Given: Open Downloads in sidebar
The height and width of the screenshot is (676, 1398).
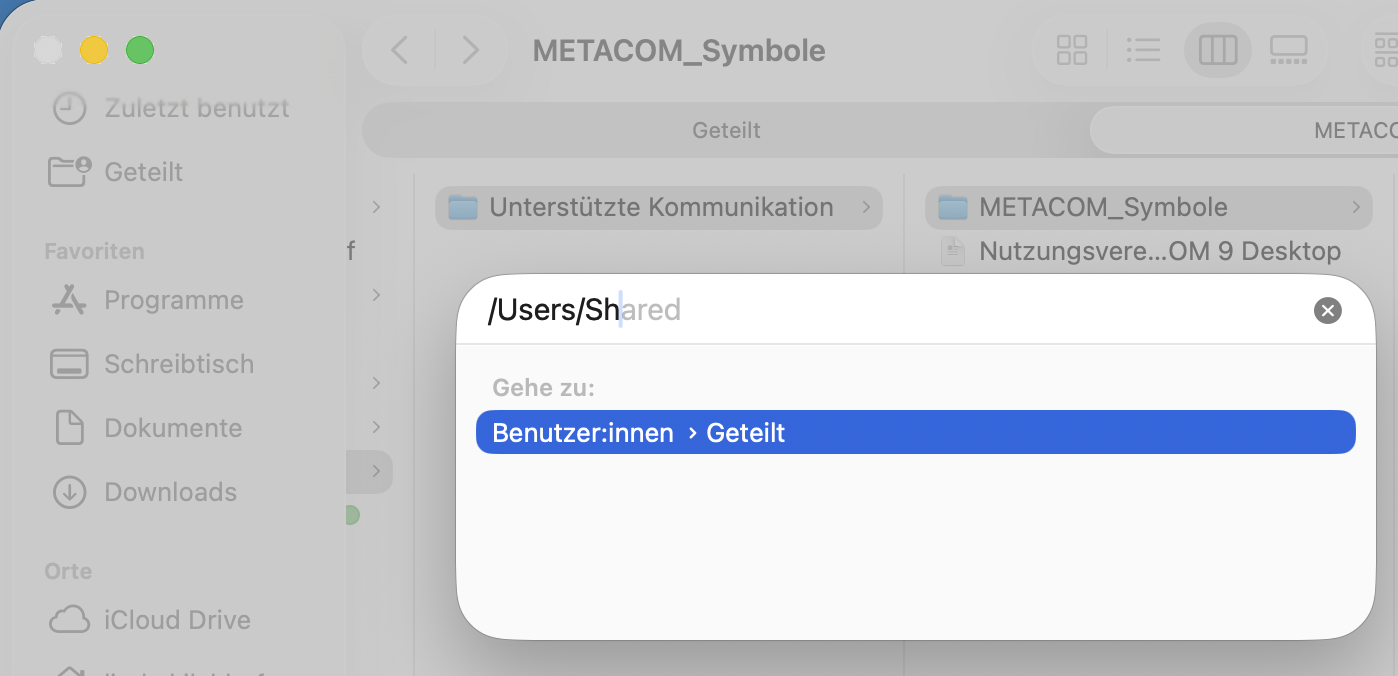Looking at the screenshot, I should tap(171, 492).
